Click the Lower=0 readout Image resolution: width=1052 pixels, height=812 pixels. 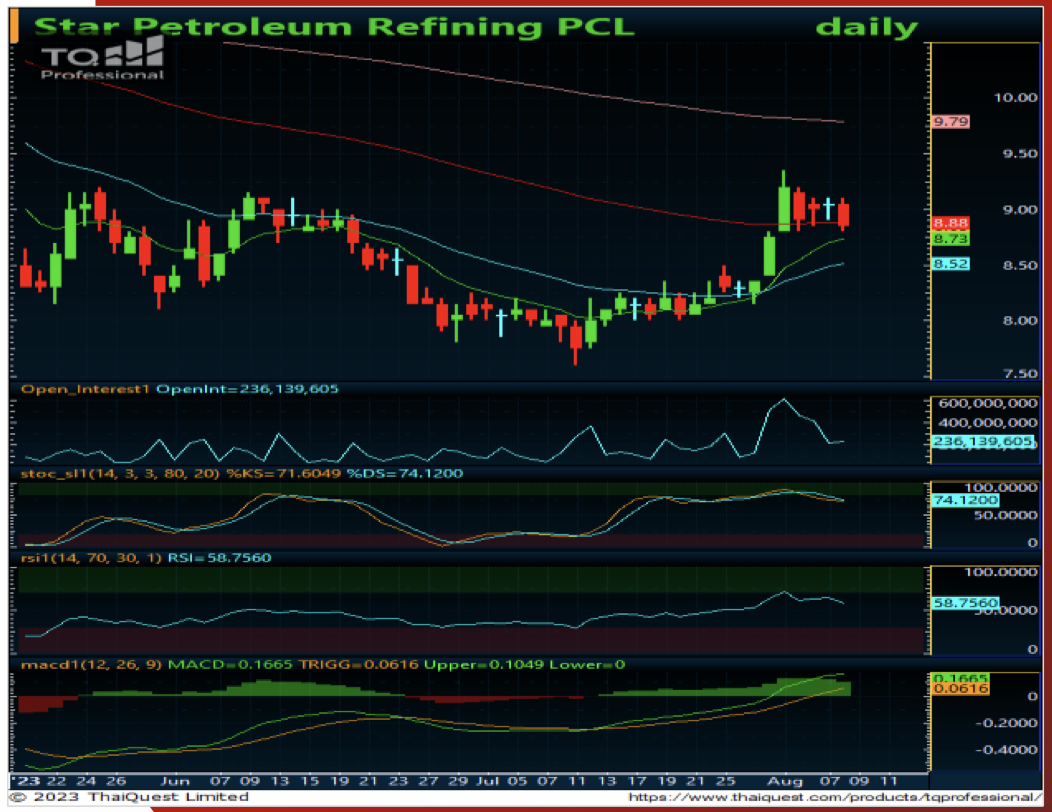point(587,665)
